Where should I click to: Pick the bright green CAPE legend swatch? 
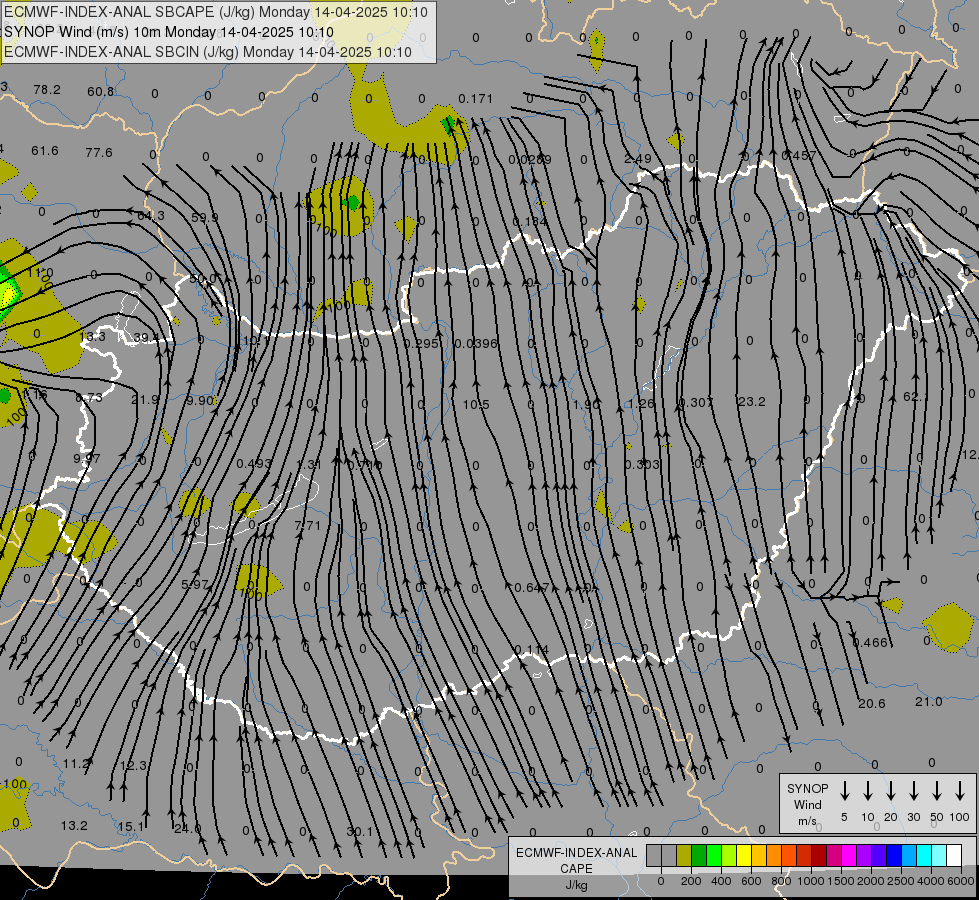[714, 856]
